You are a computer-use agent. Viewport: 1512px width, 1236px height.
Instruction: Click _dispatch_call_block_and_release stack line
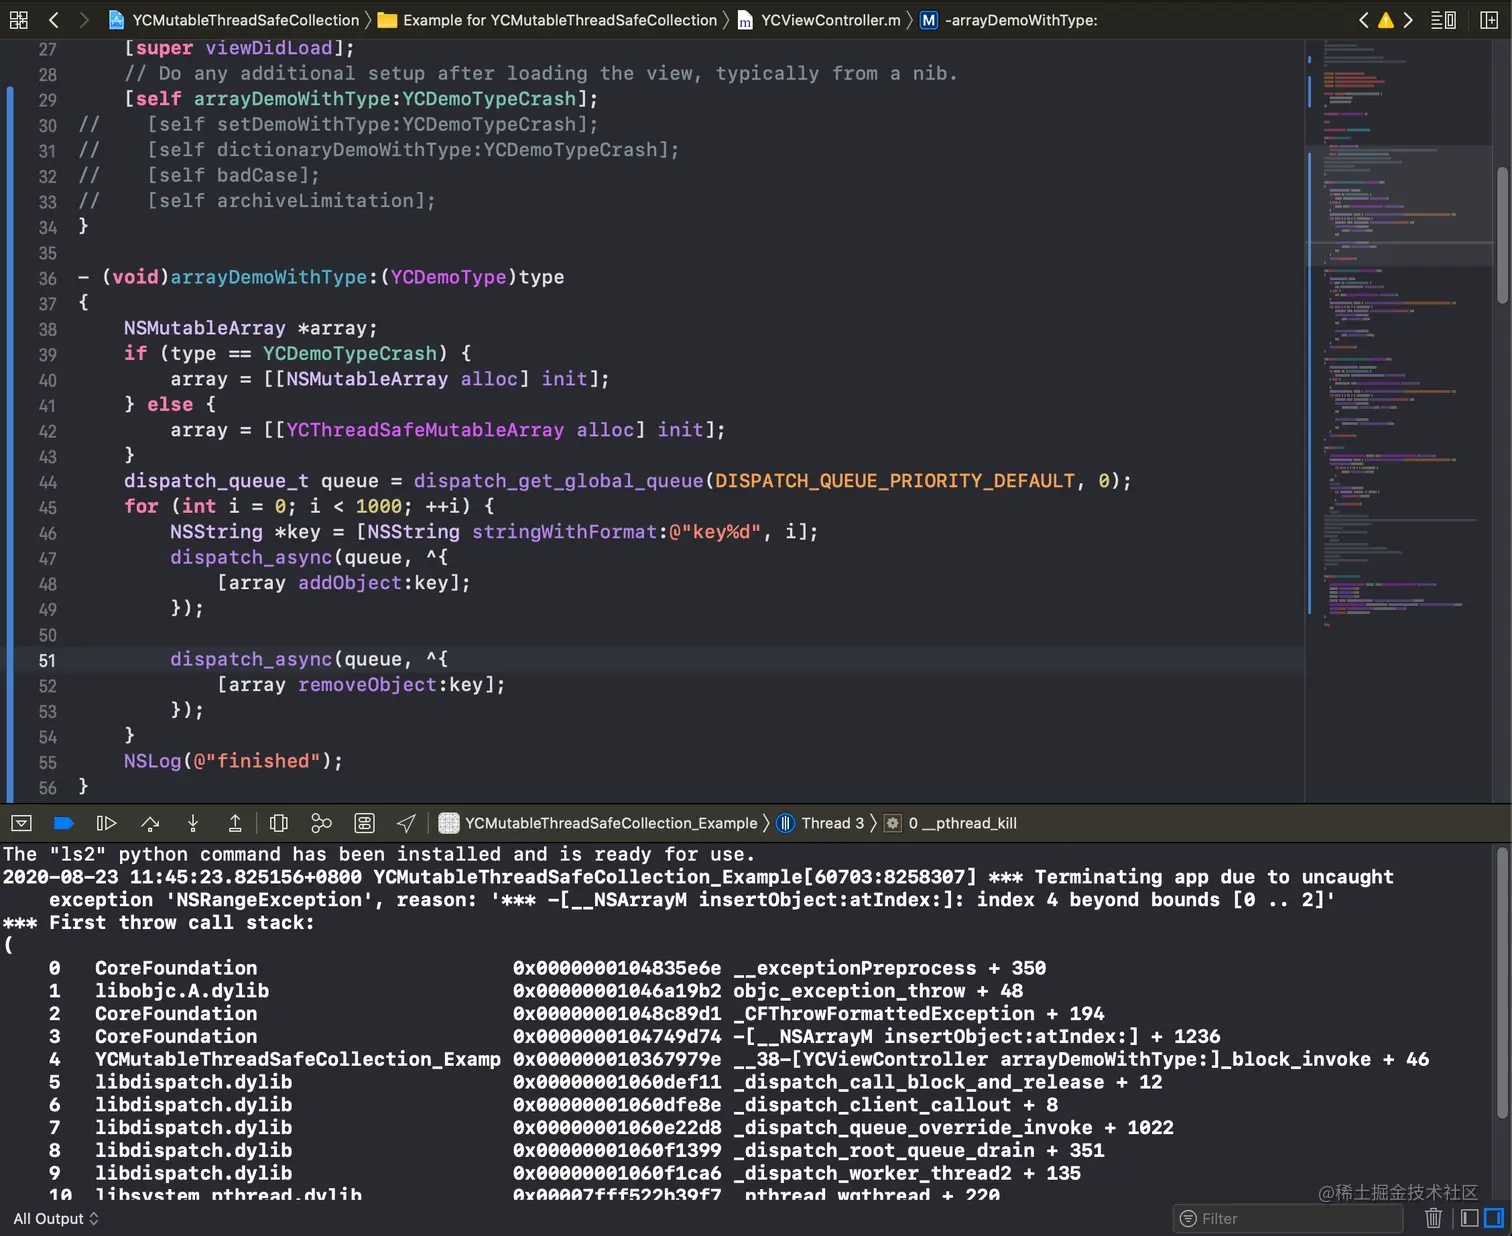coord(605,1082)
